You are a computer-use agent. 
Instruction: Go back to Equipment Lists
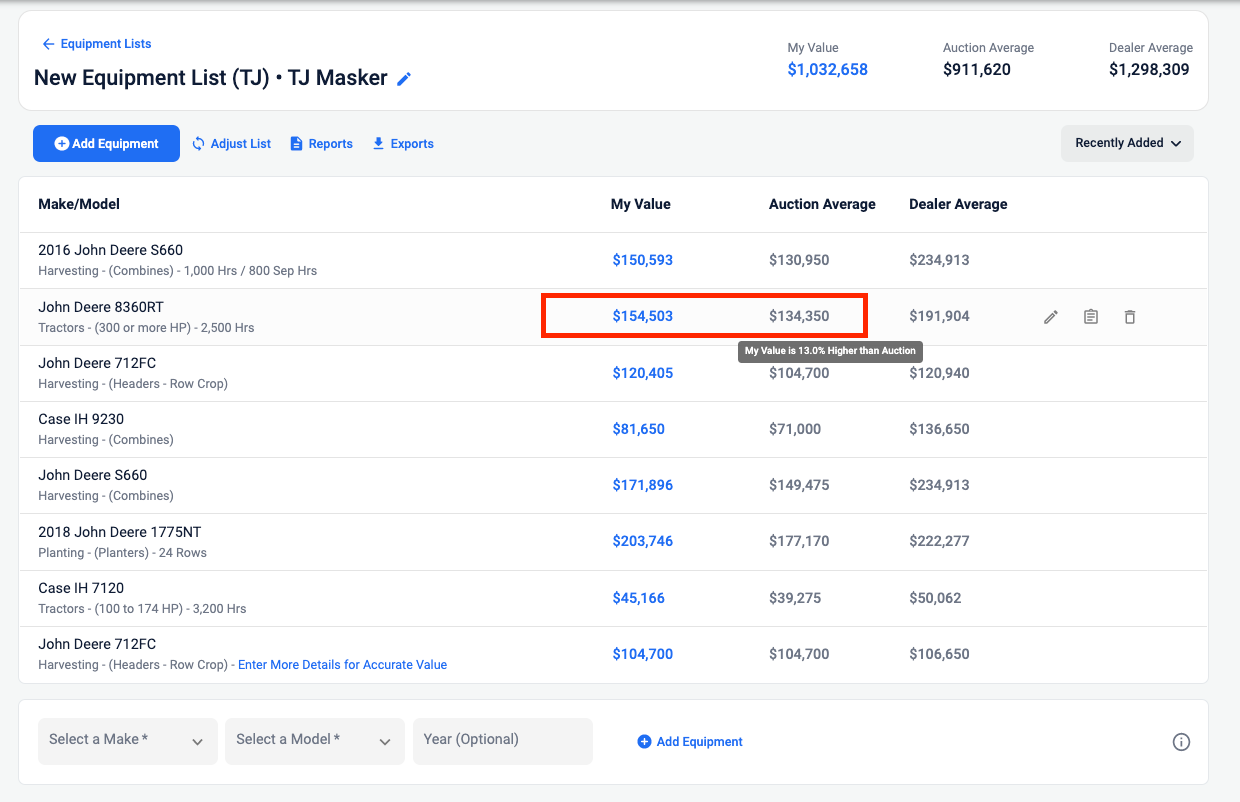coord(97,44)
